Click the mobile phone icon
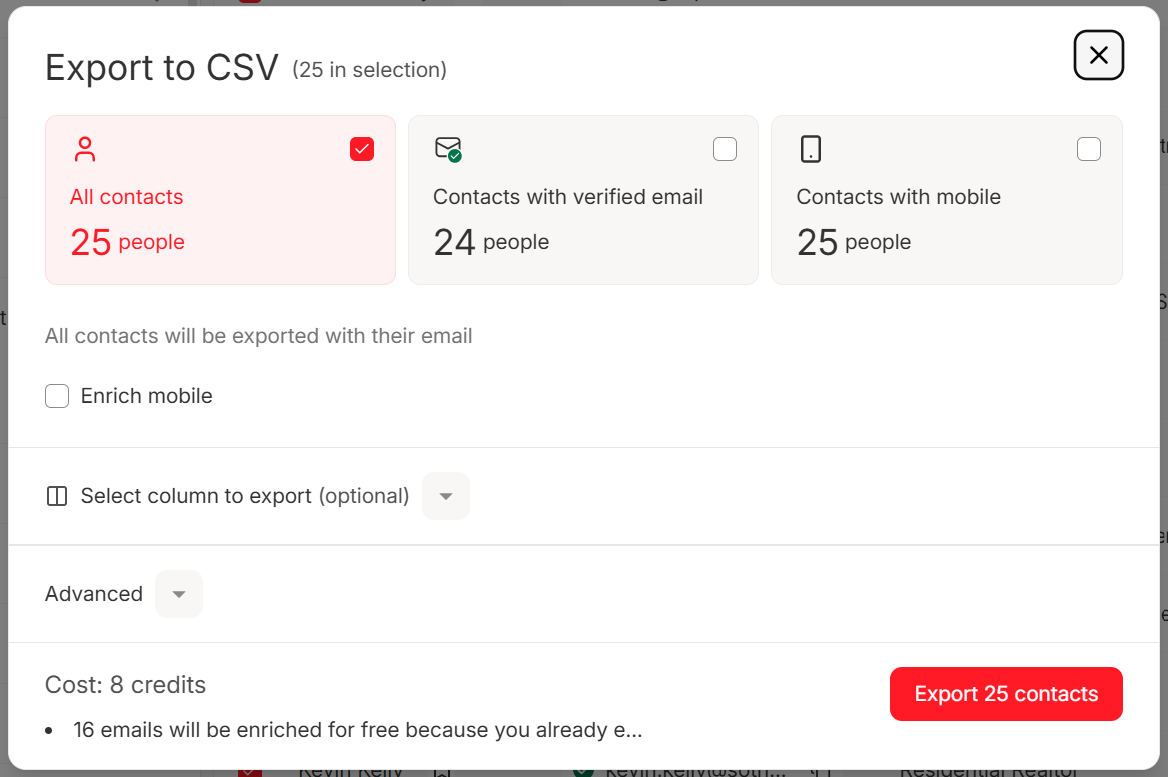Screen dimensions: 1168x777 click(811, 150)
